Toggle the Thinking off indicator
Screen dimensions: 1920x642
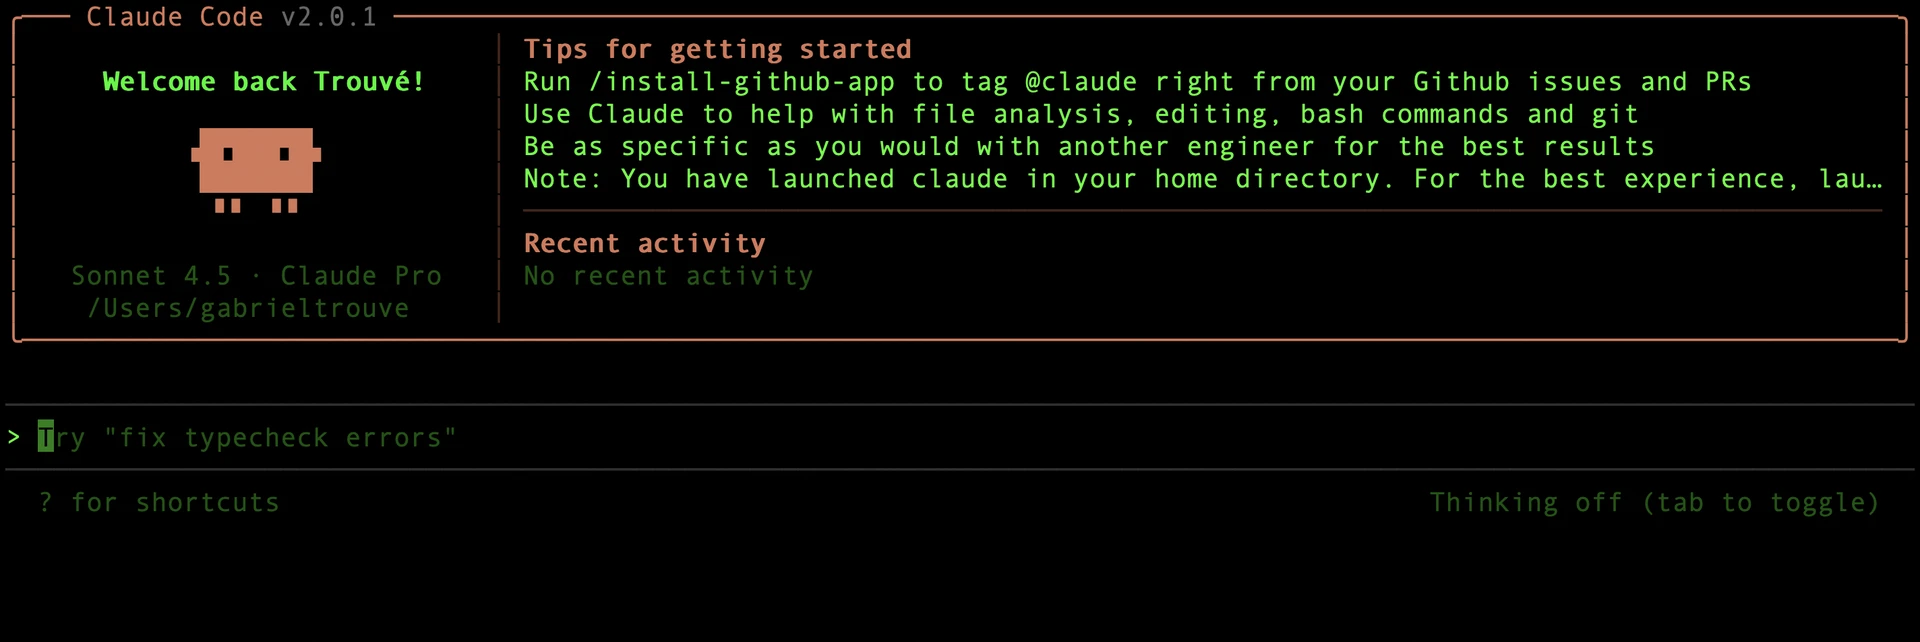click(x=1653, y=502)
